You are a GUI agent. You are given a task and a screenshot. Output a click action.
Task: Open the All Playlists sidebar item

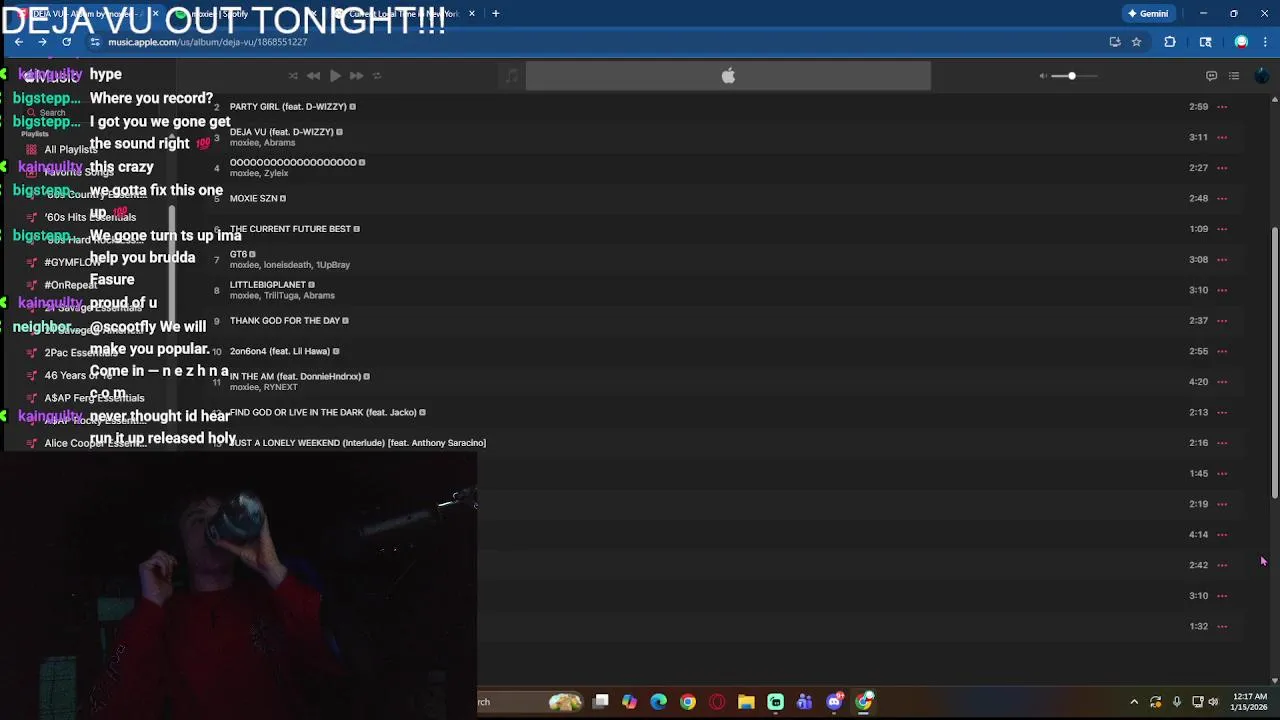pos(70,150)
